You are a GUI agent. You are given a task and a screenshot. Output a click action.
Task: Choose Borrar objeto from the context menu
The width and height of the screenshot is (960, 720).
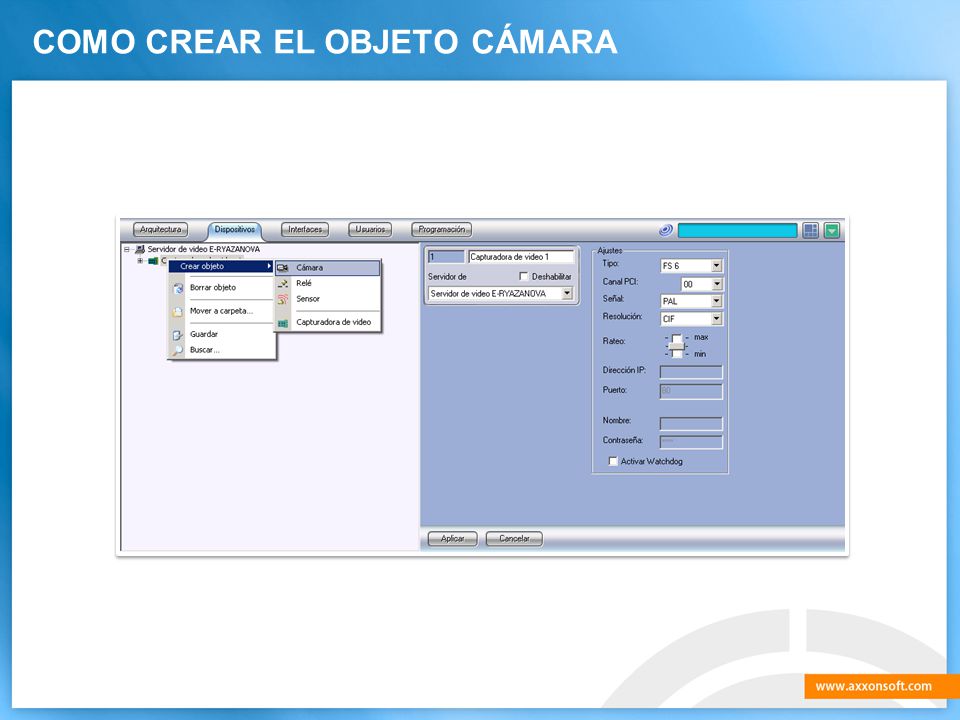(x=221, y=287)
